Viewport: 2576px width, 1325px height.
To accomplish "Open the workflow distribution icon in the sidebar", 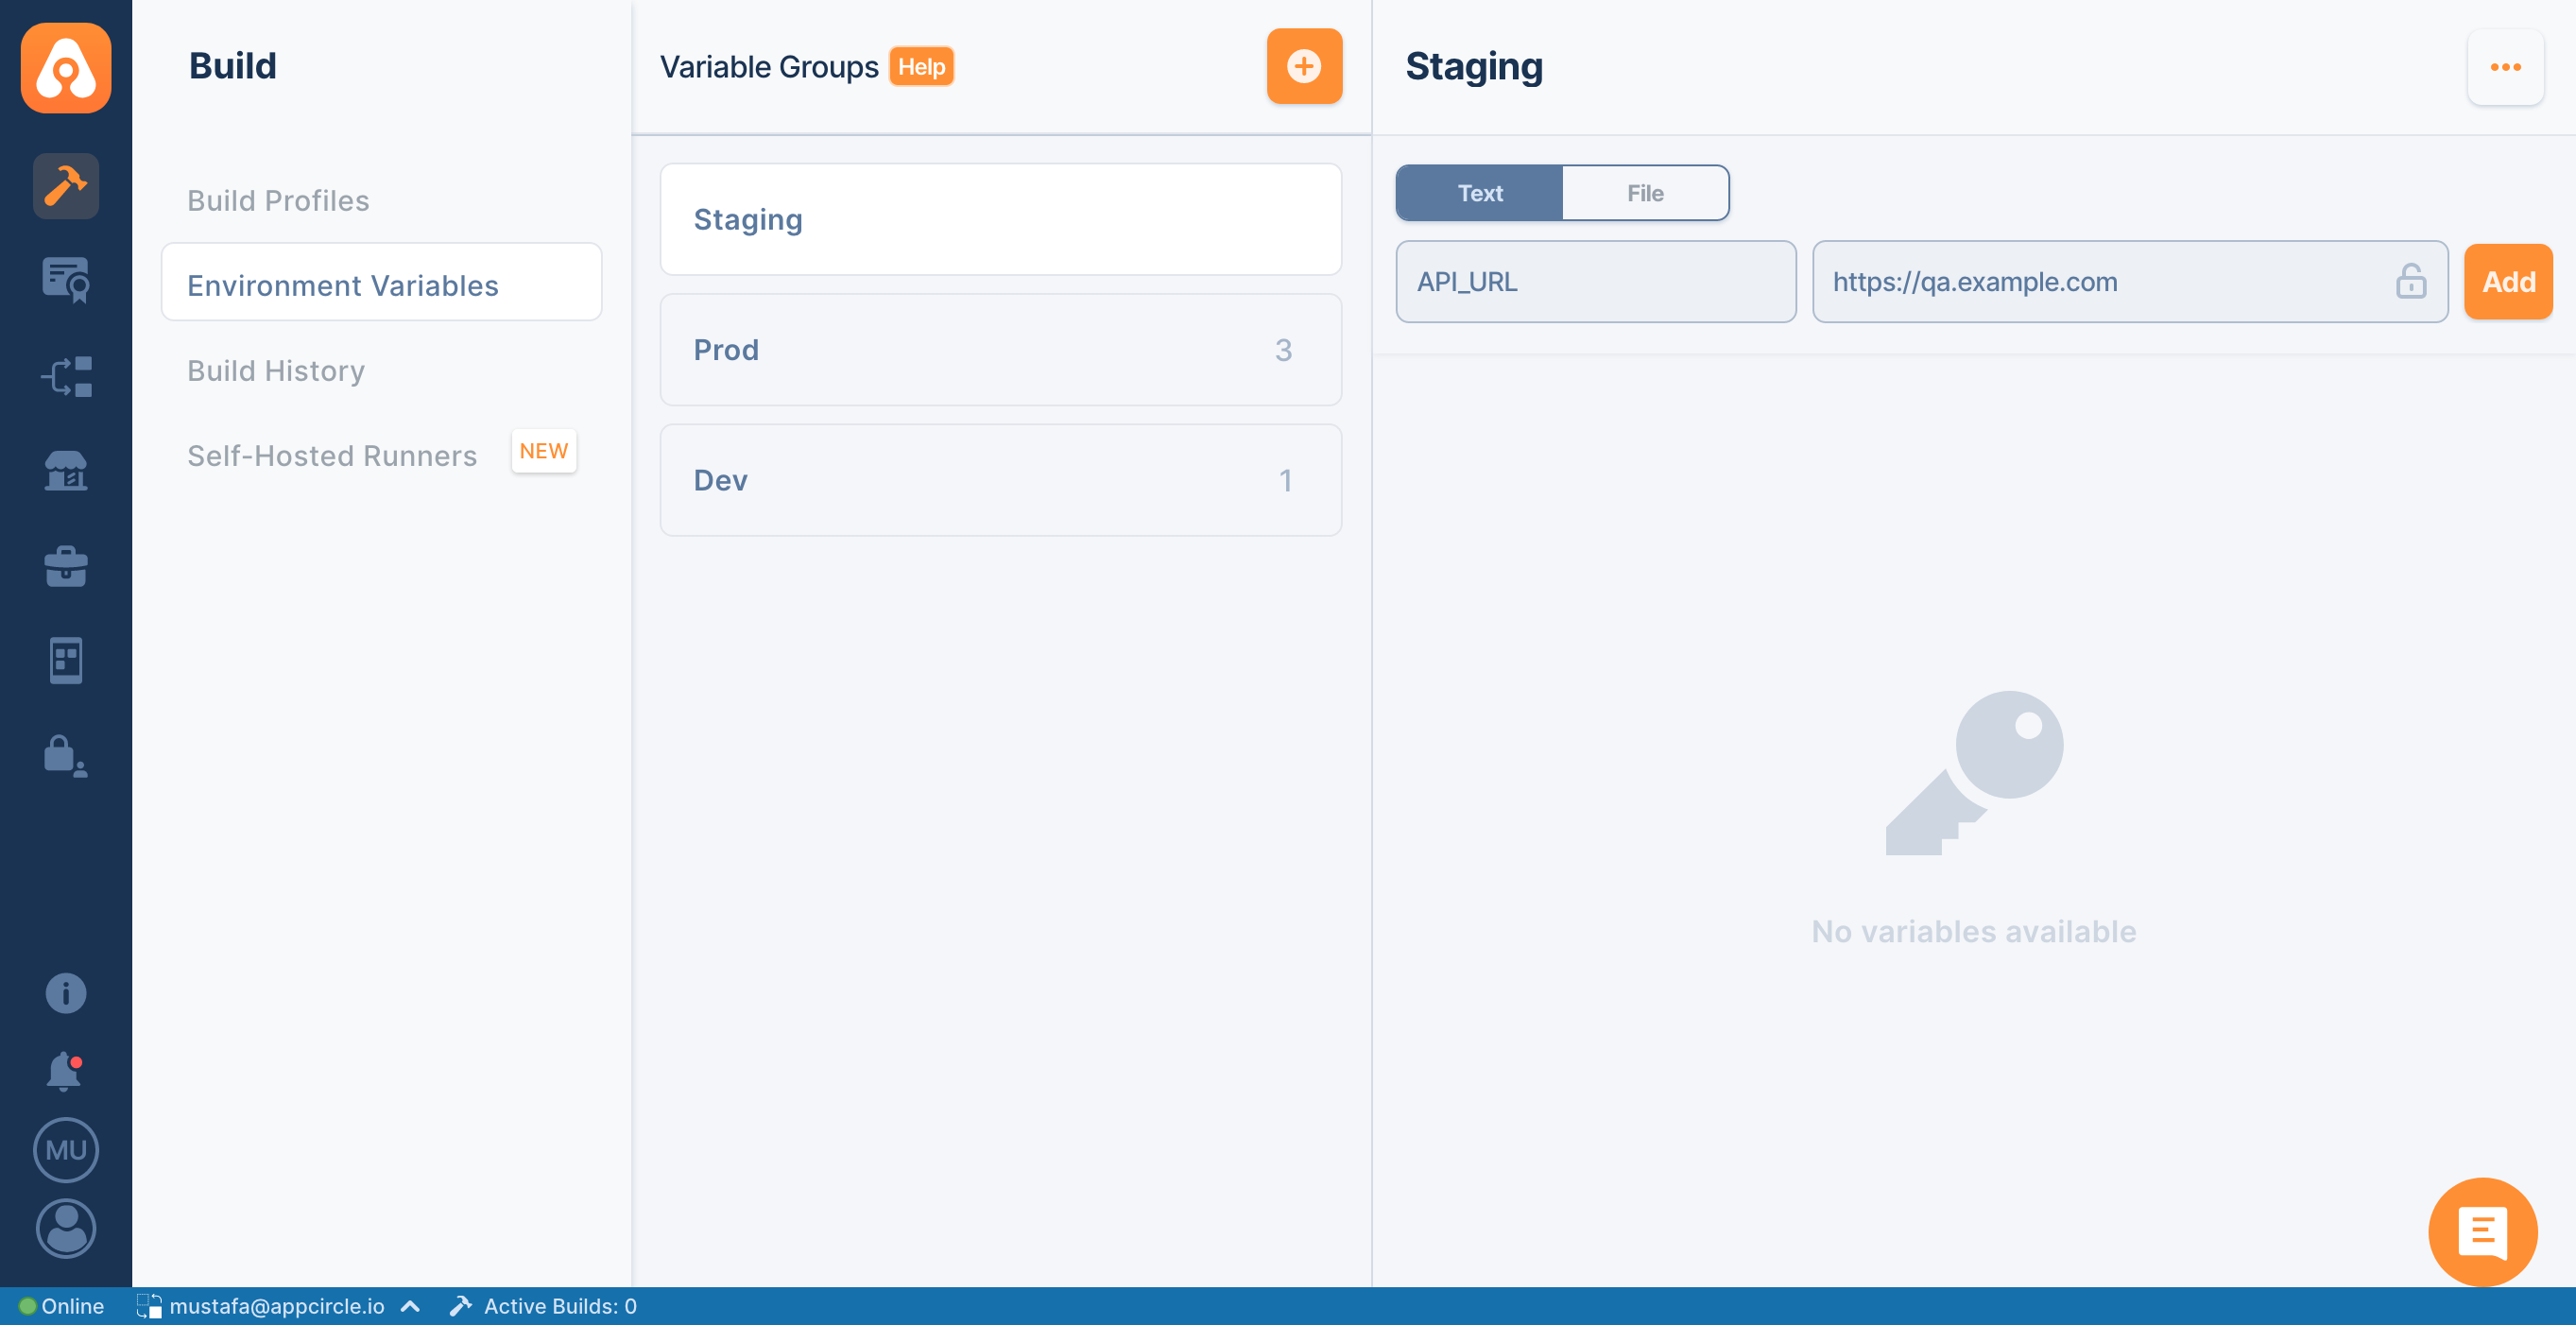I will (66, 376).
